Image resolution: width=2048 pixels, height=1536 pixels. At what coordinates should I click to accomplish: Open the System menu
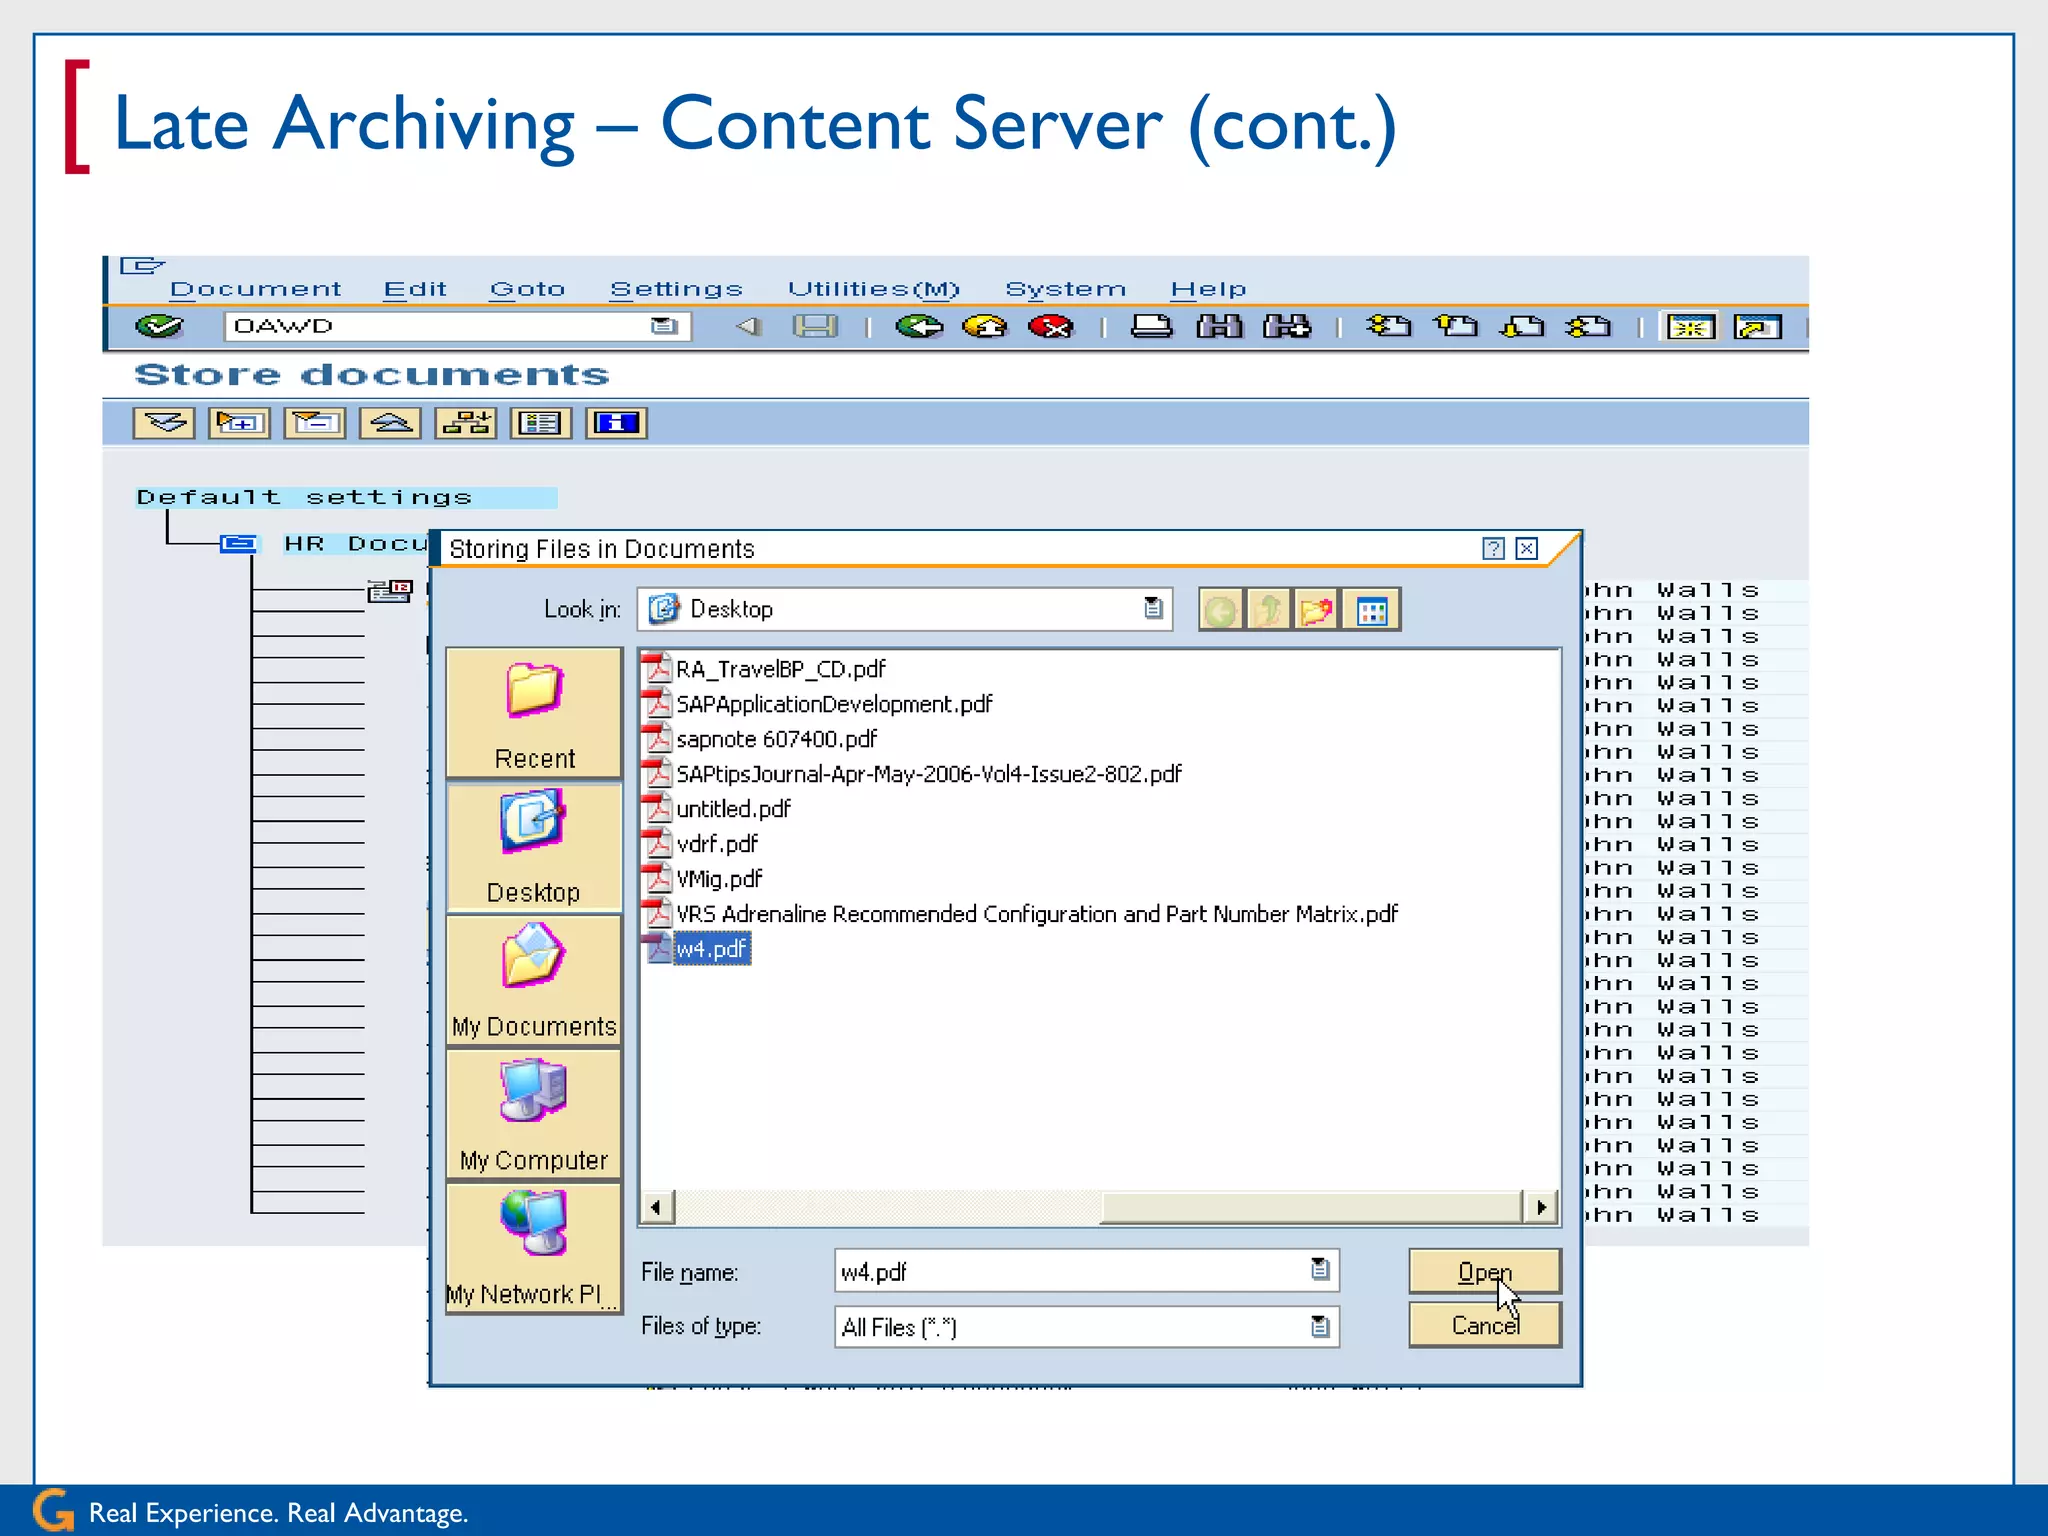pos(1065,289)
